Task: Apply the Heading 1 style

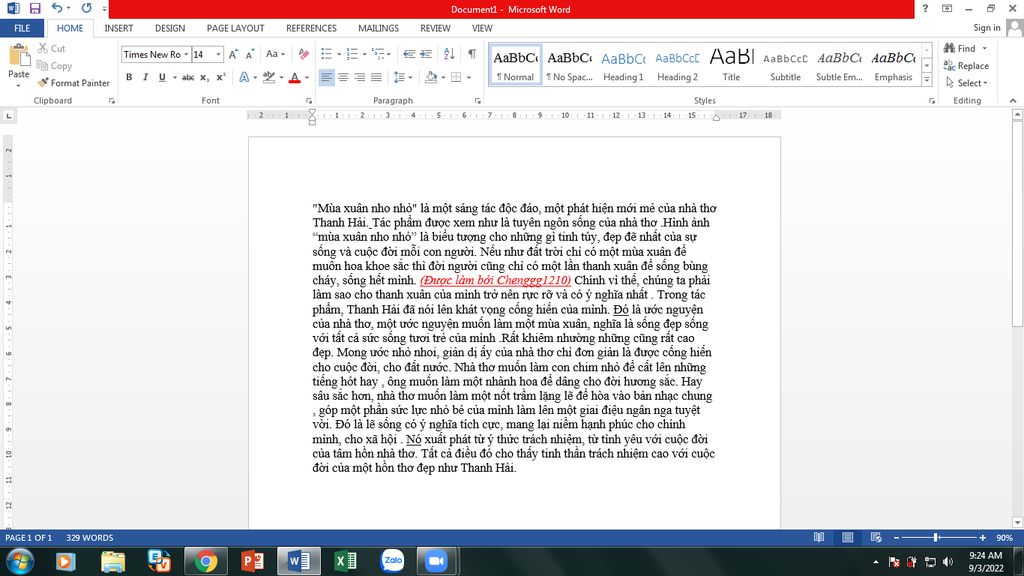Action: (623, 65)
